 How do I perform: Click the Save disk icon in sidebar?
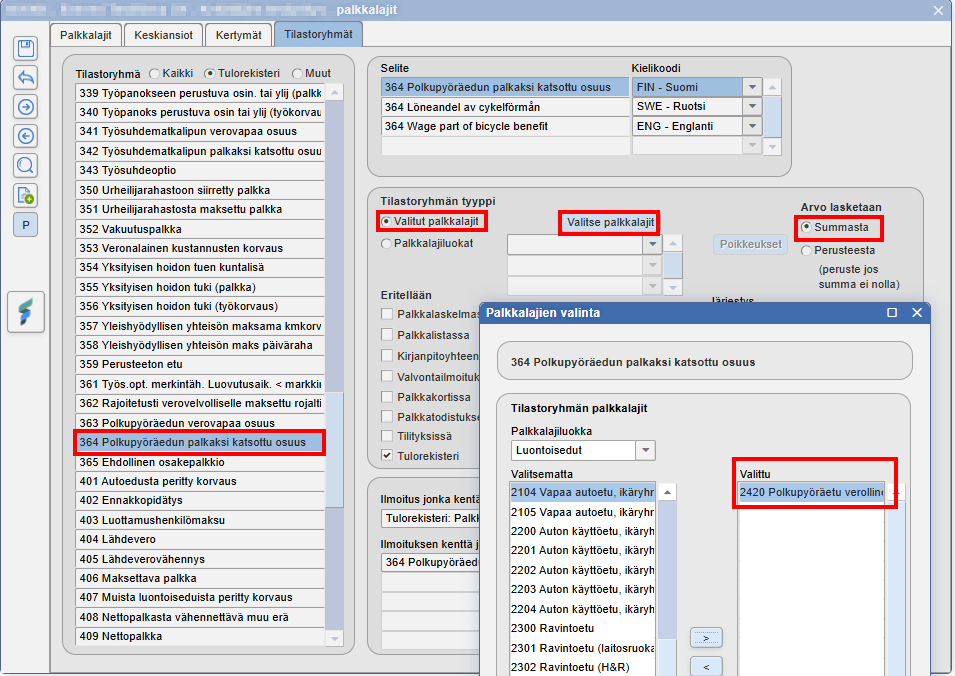pos(26,48)
